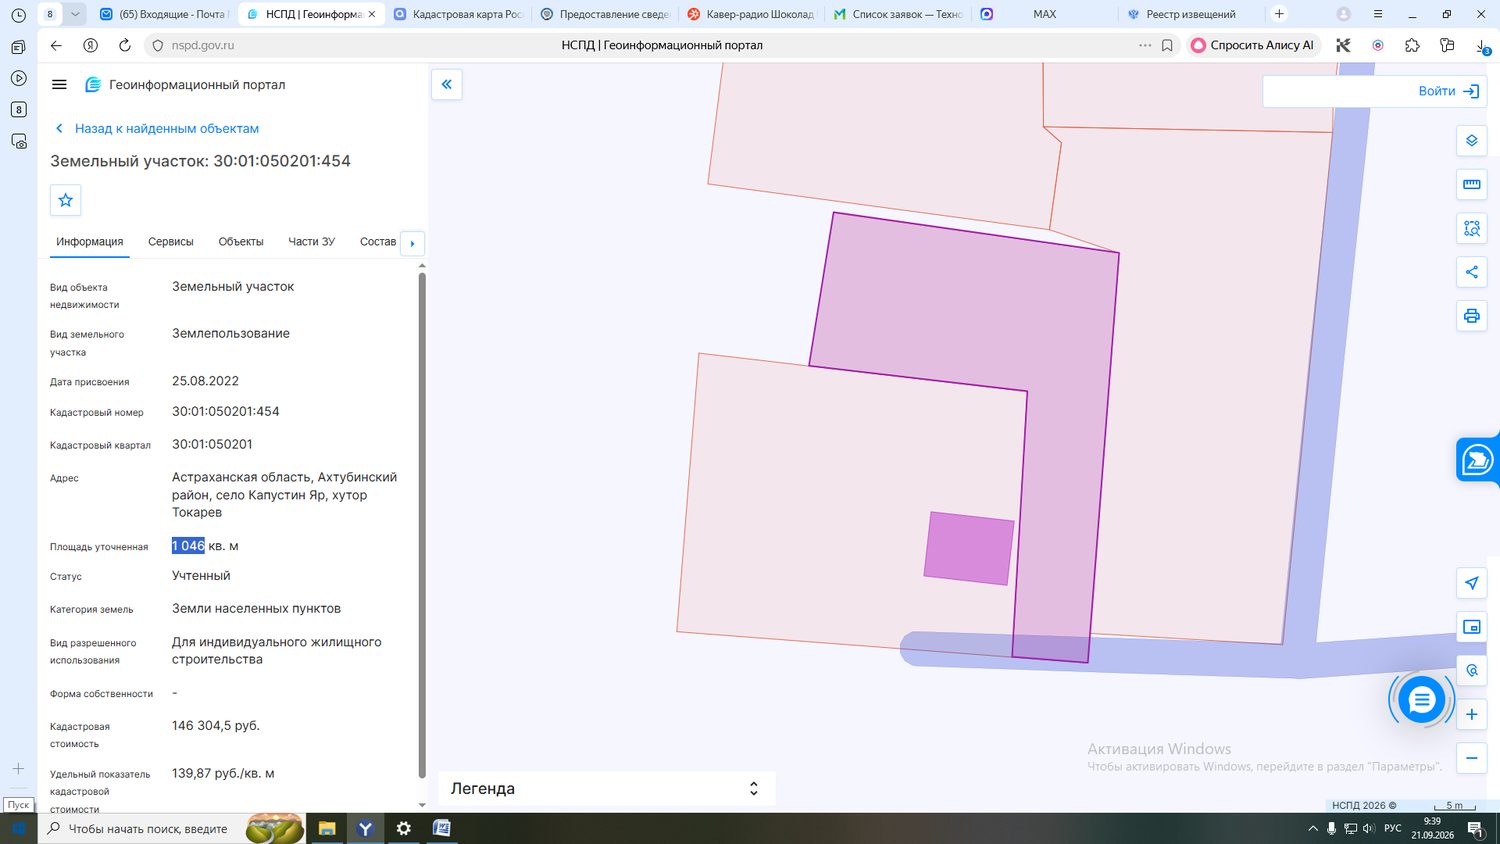Switch to Кадастровая карта browser tab
The width and height of the screenshot is (1500, 844).
point(457,14)
